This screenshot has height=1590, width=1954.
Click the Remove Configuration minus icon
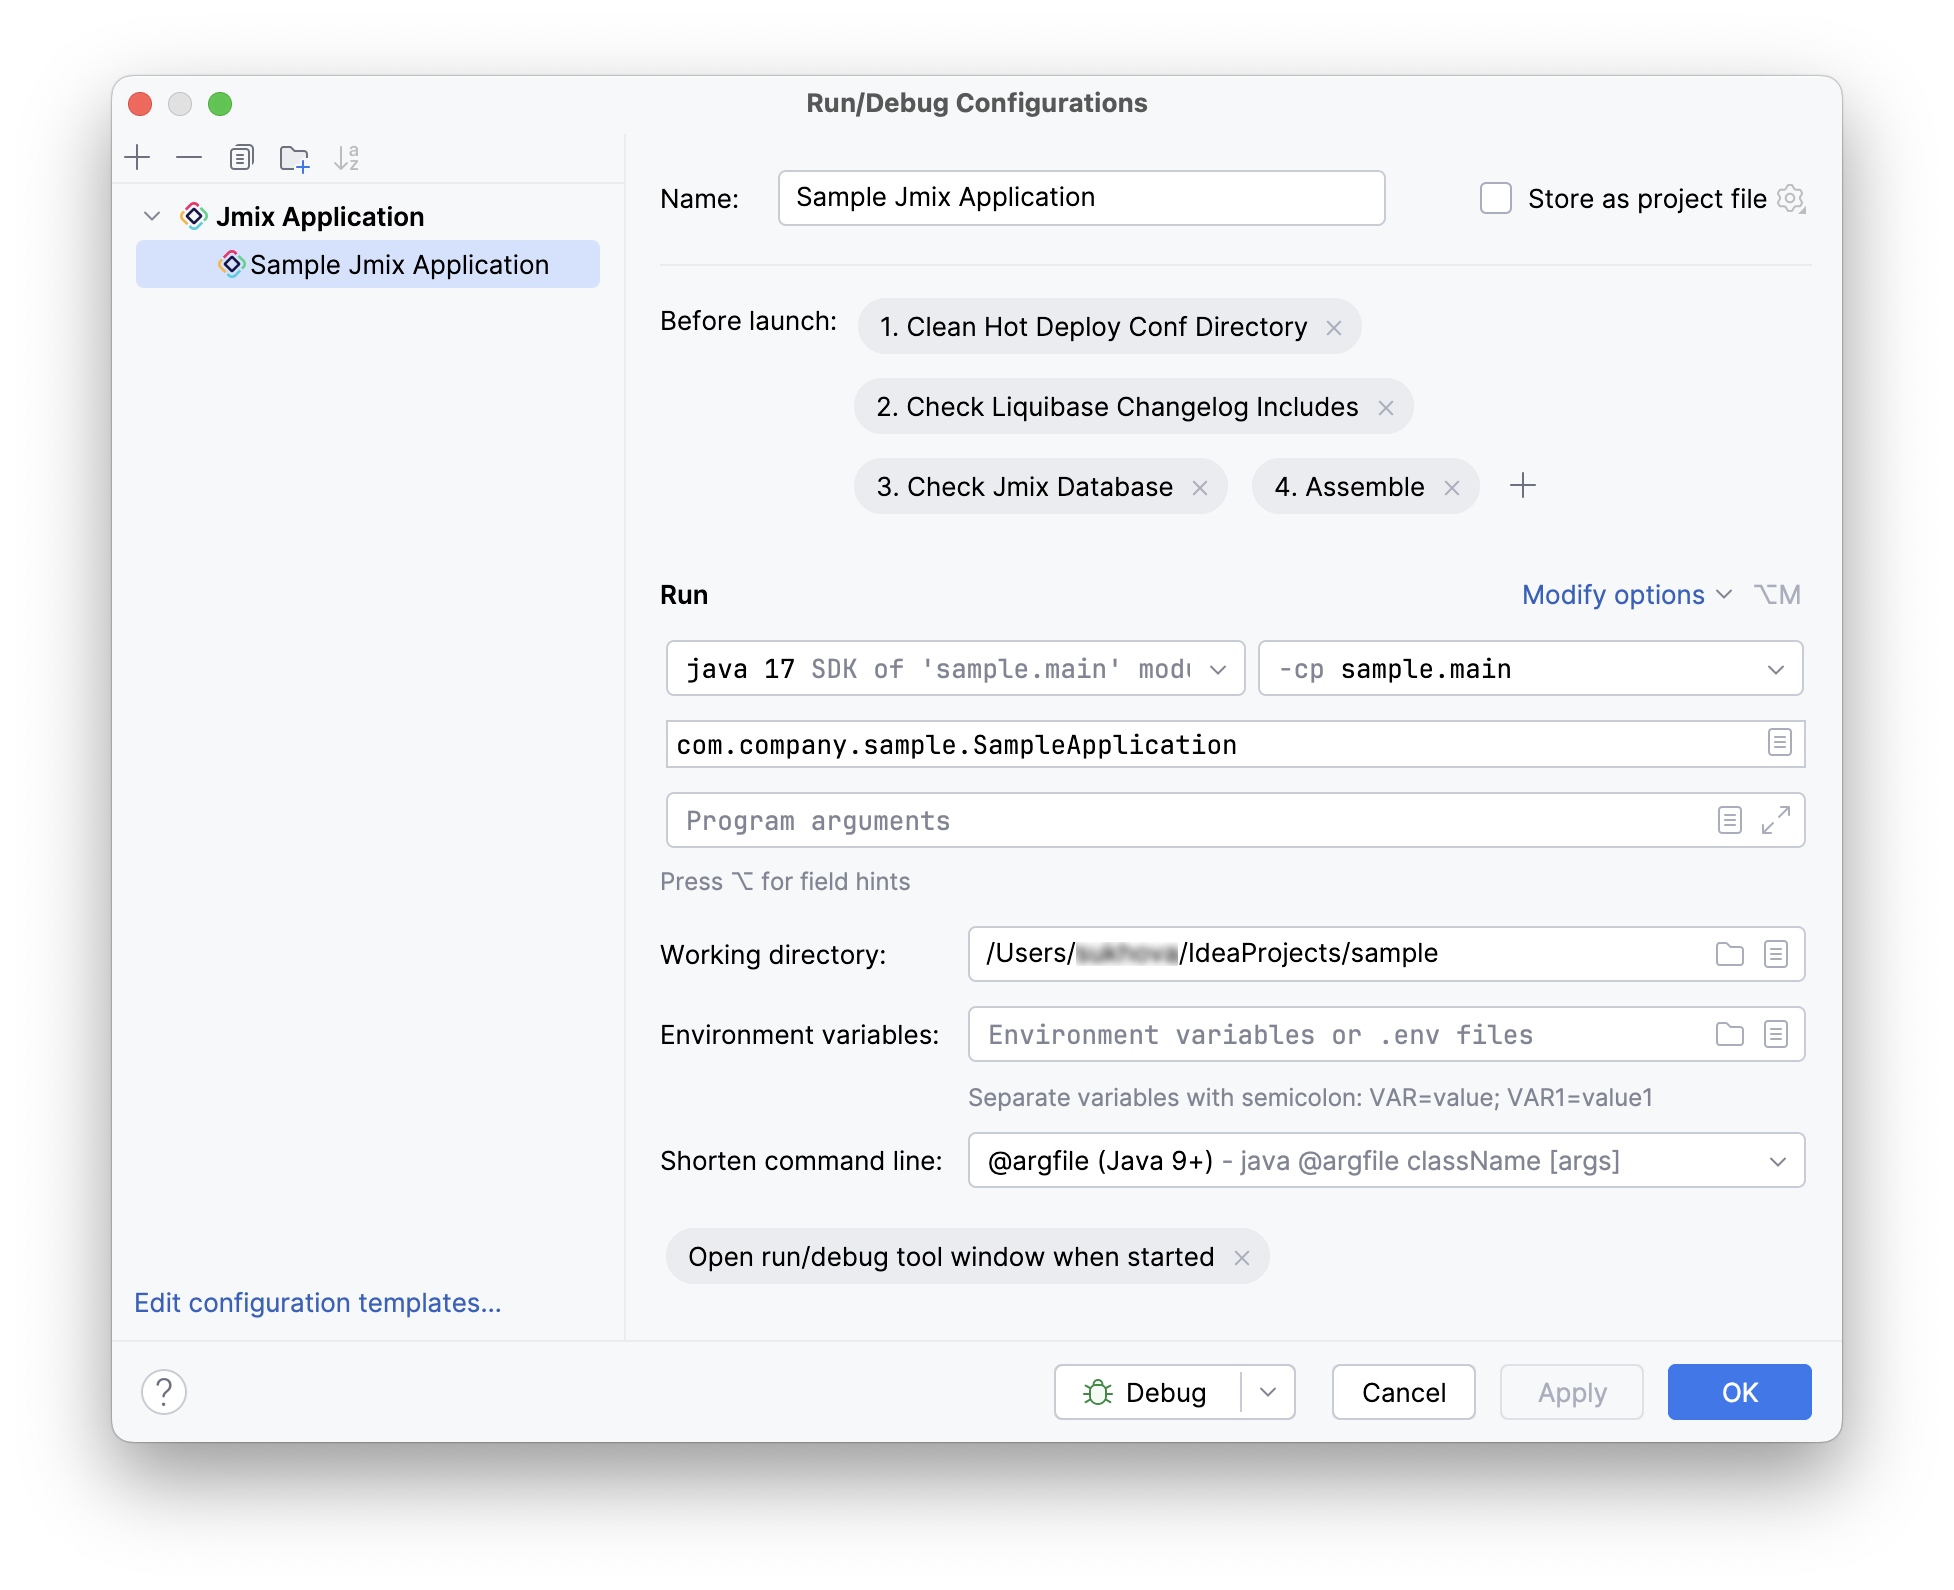click(x=189, y=157)
